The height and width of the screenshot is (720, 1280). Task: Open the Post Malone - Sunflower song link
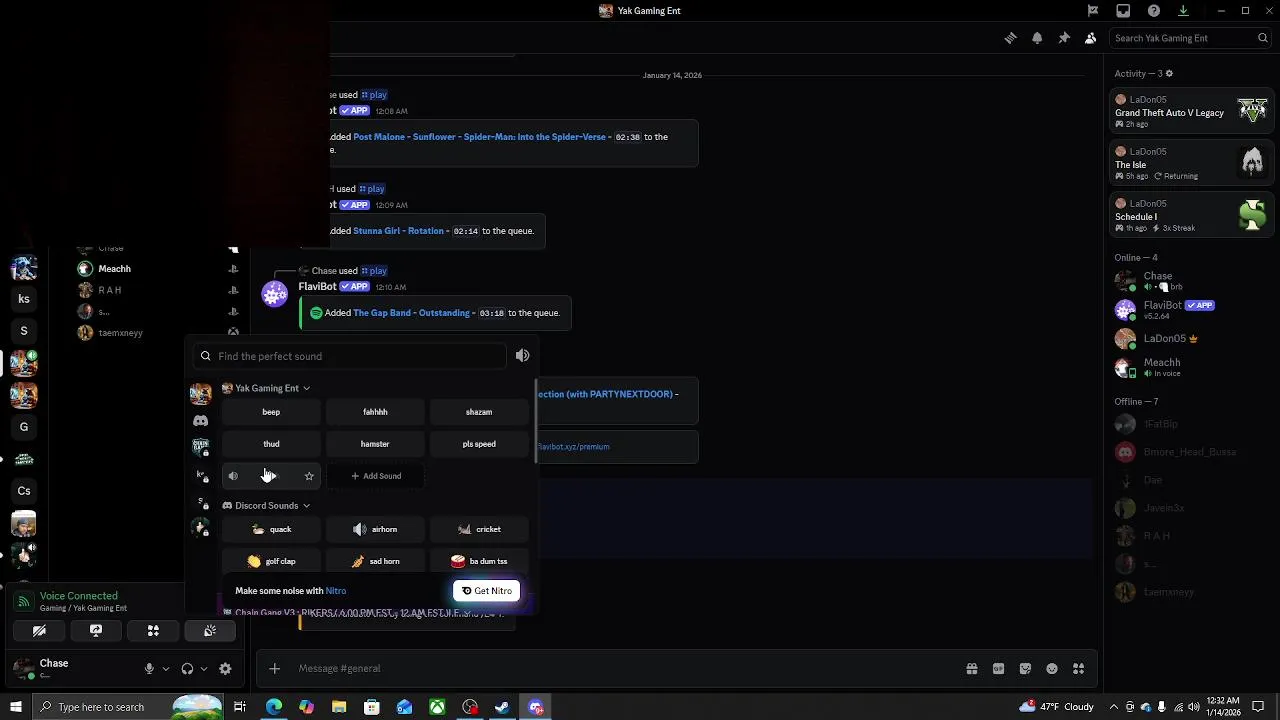(x=480, y=137)
